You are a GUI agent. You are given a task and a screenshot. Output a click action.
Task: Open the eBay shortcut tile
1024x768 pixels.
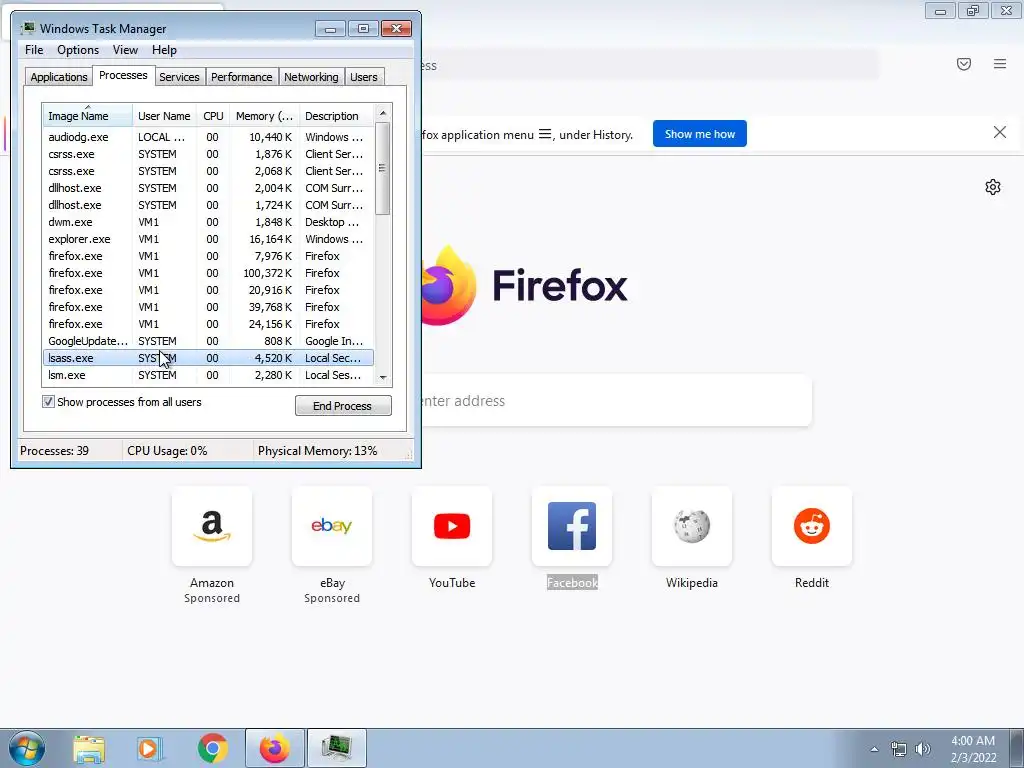pyautogui.click(x=332, y=526)
